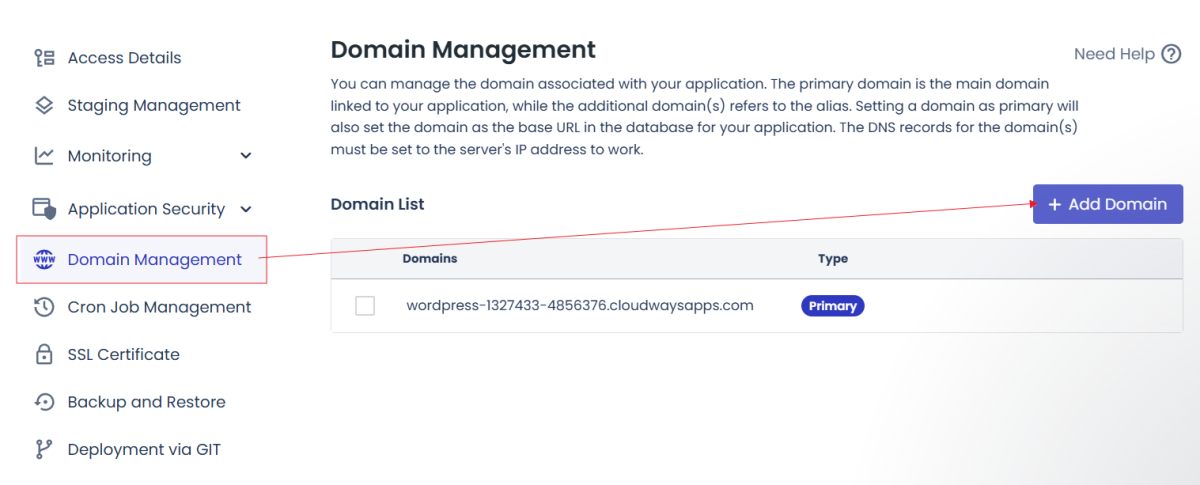
Task: Click the Backup and Restore icon
Action: tap(44, 402)
